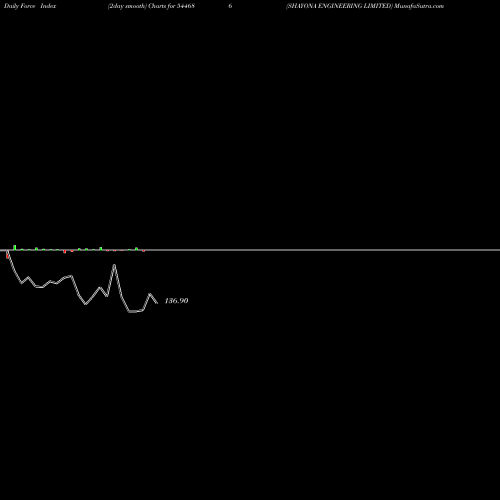Click the 136.90 value label

[176, 301]
